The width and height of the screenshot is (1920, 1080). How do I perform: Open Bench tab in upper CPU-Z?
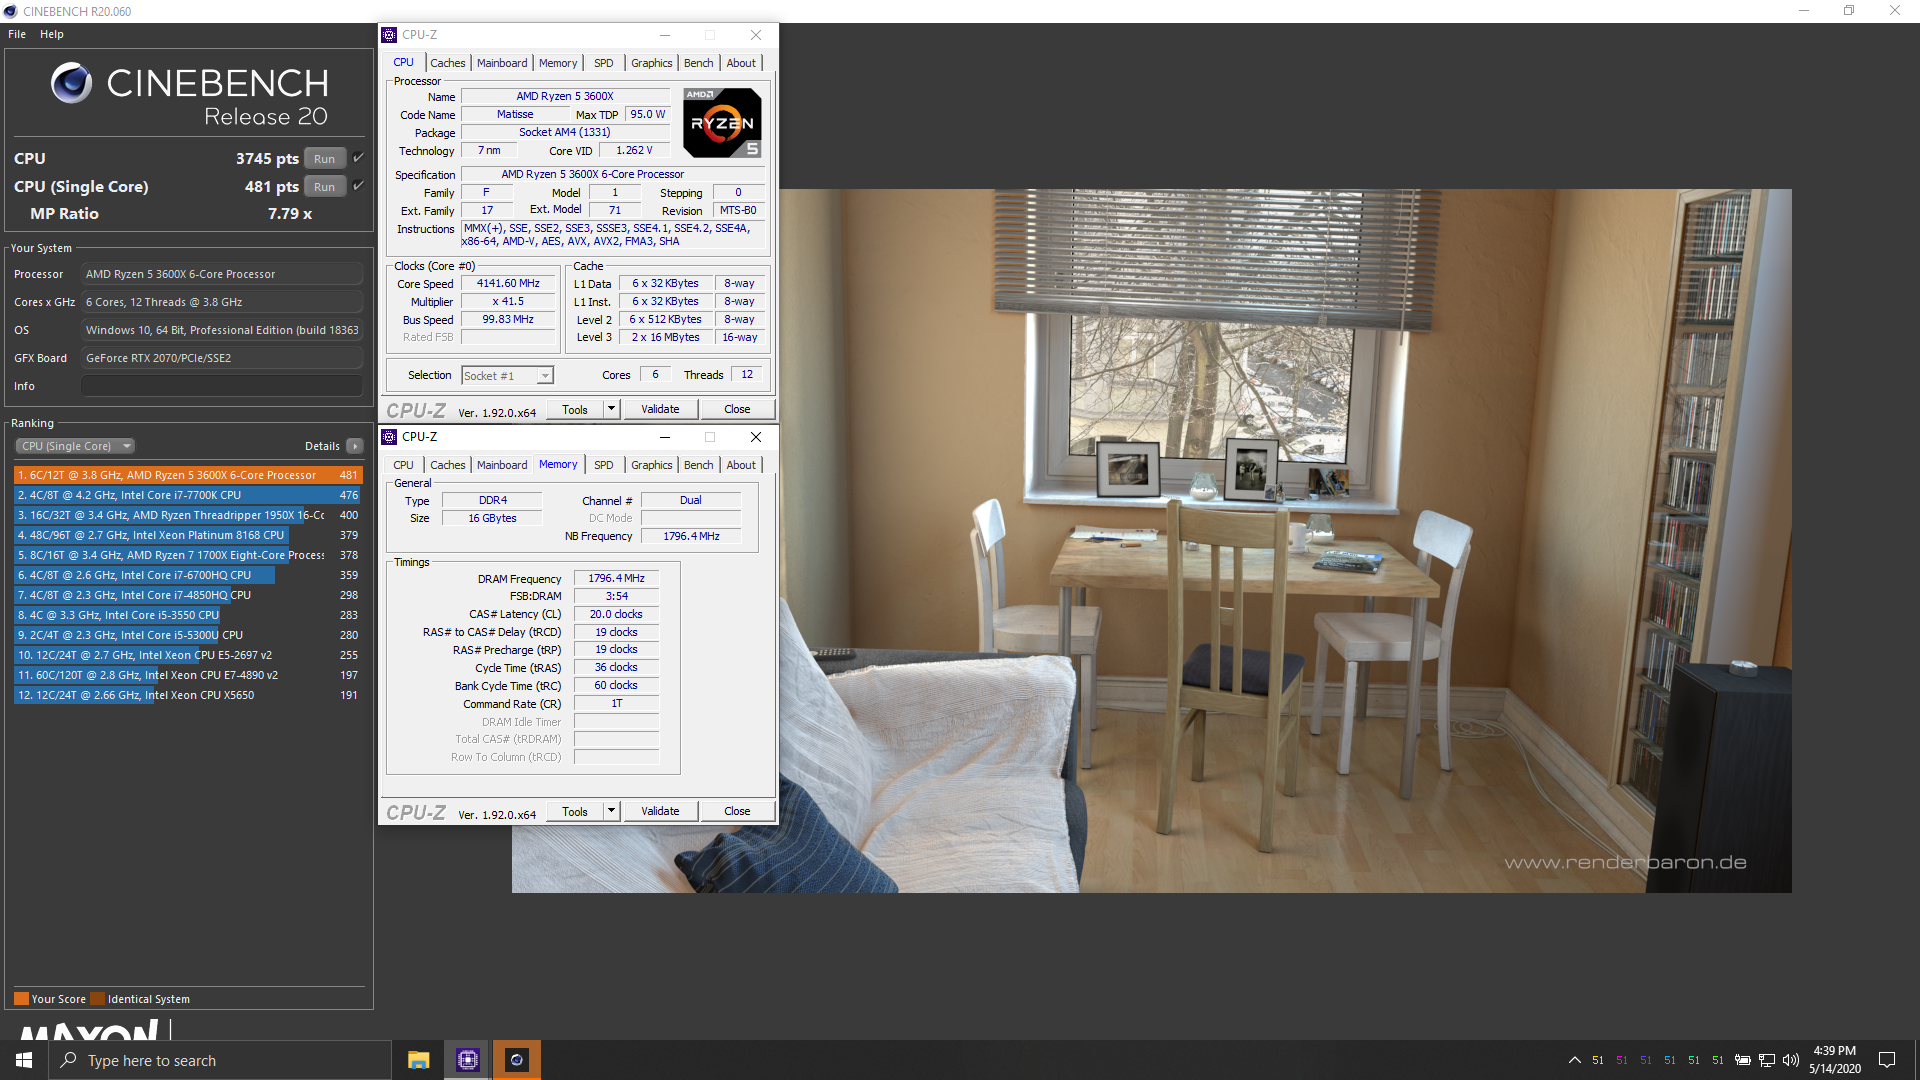click(699, 63)
